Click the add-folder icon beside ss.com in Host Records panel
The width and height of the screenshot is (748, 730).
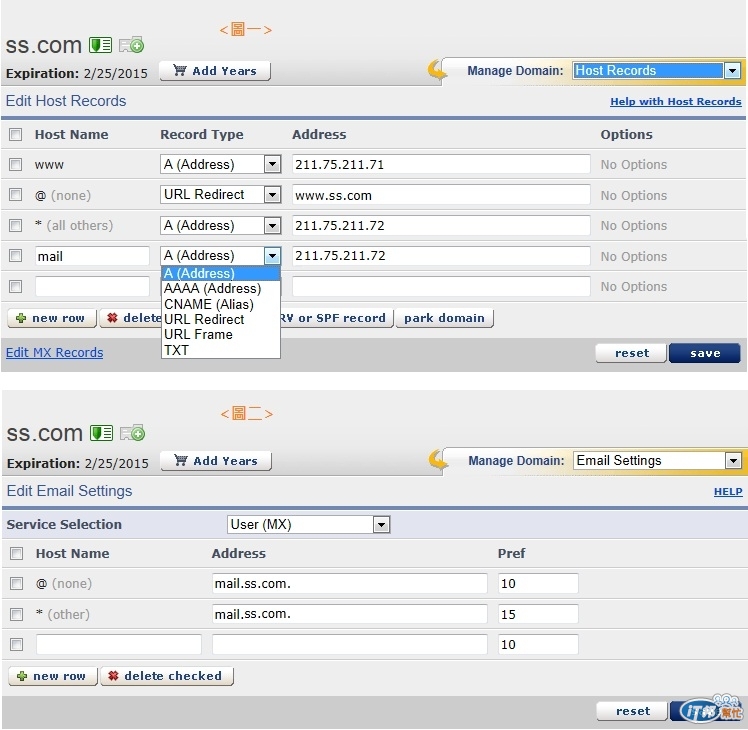click(x=131, y=45)
